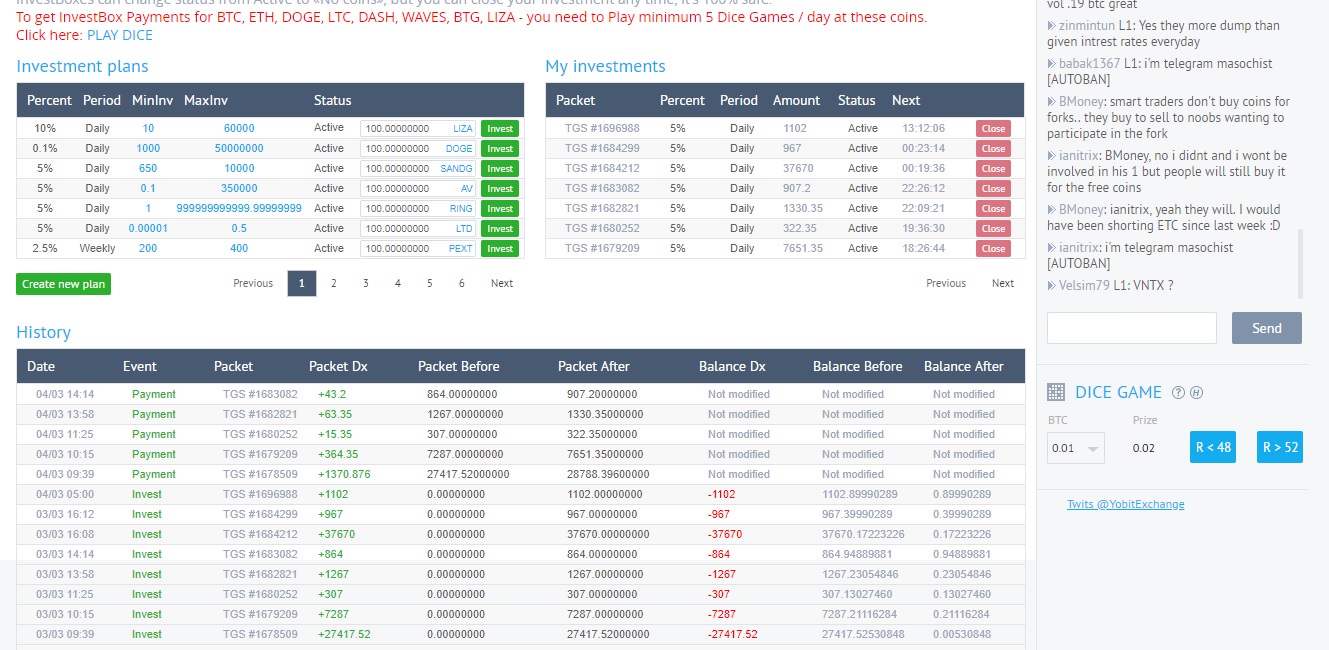Close investment TGS #1684212

point(993,168)
